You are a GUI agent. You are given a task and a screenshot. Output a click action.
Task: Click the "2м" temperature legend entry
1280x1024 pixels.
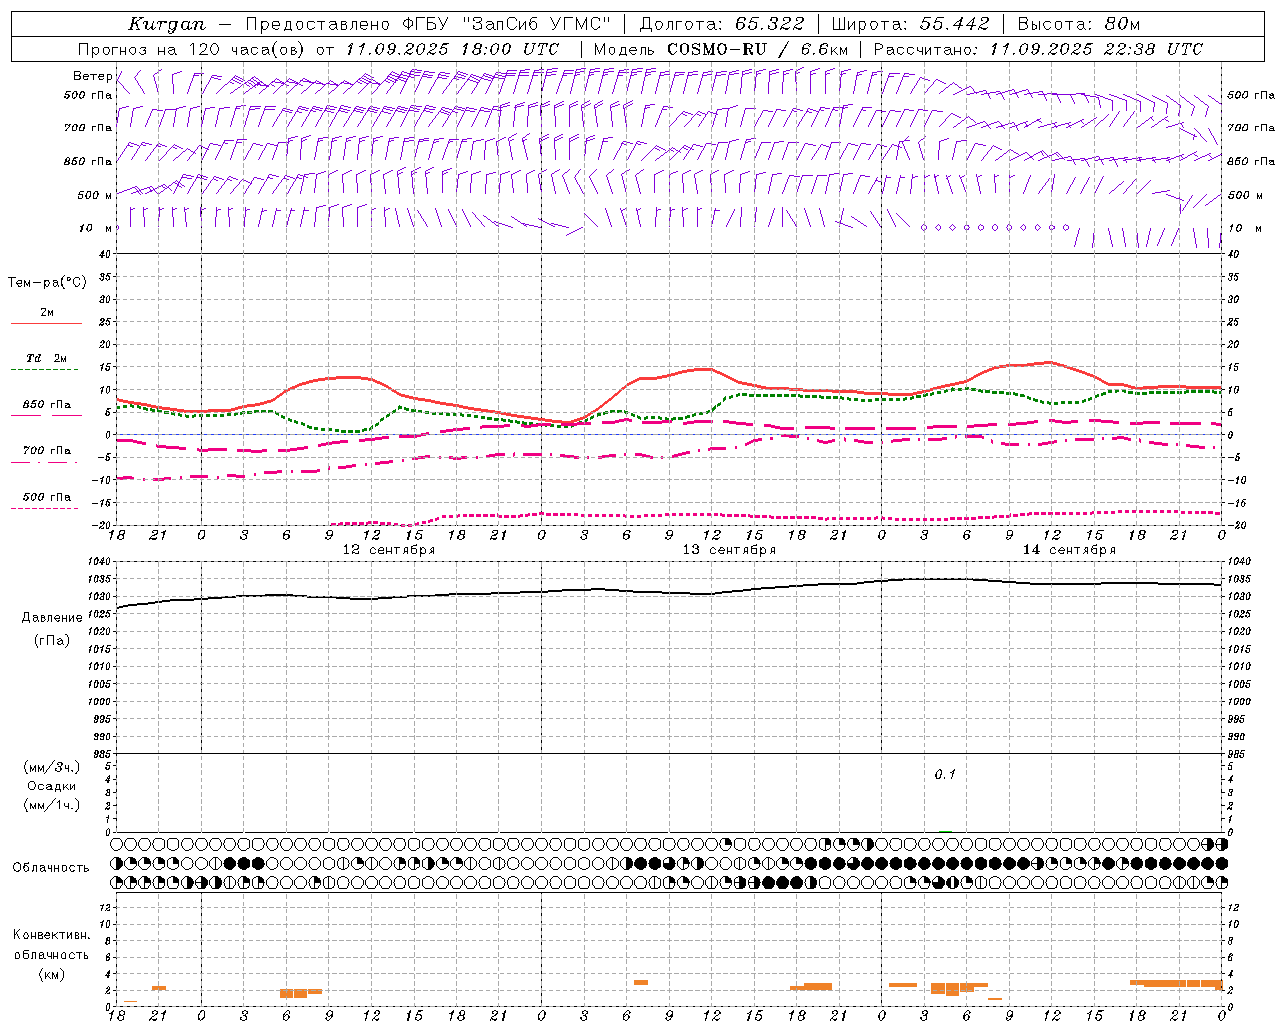click(47, 312)
